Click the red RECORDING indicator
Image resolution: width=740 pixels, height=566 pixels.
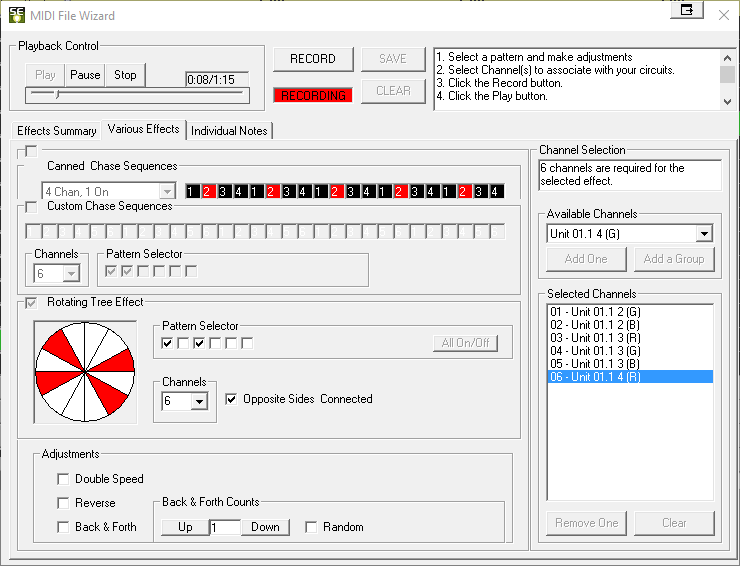click(x=313, y=95)
